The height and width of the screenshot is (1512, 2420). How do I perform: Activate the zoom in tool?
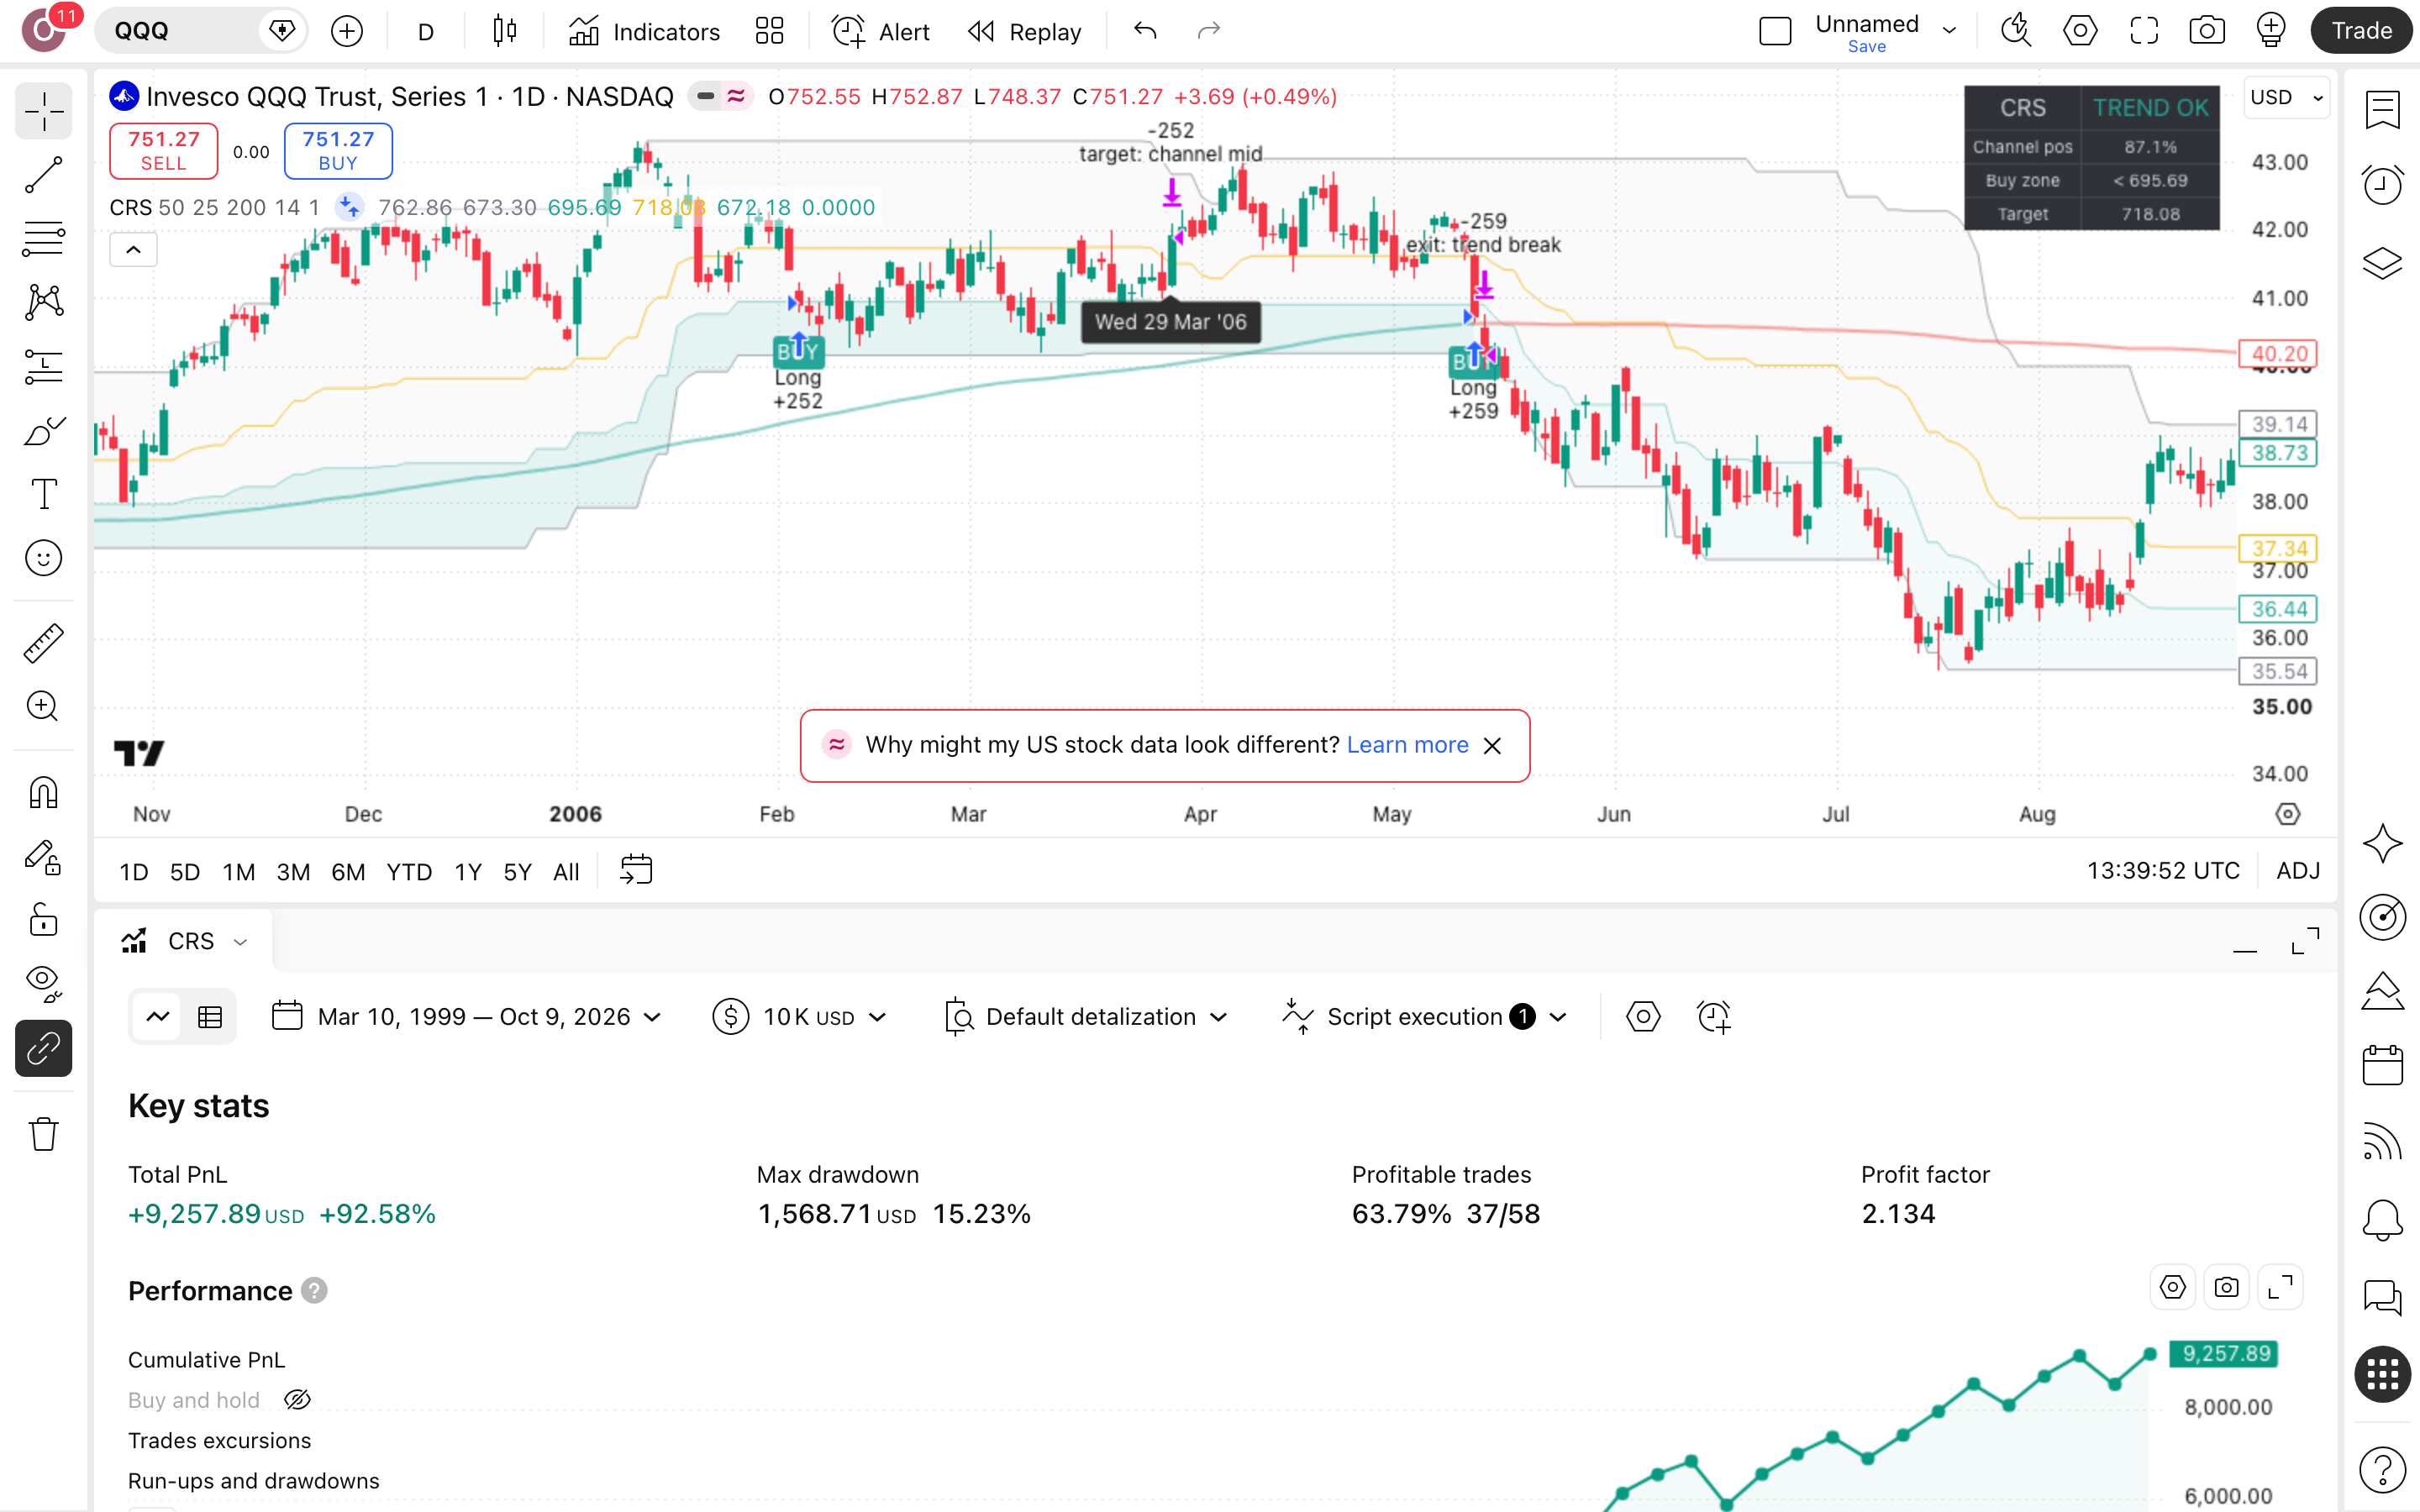click(x=43, y=707)
